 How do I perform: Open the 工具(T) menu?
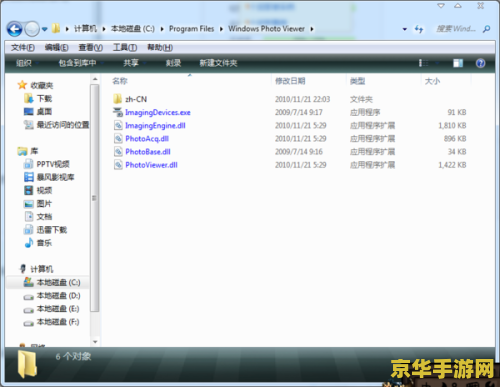(125, 48)
